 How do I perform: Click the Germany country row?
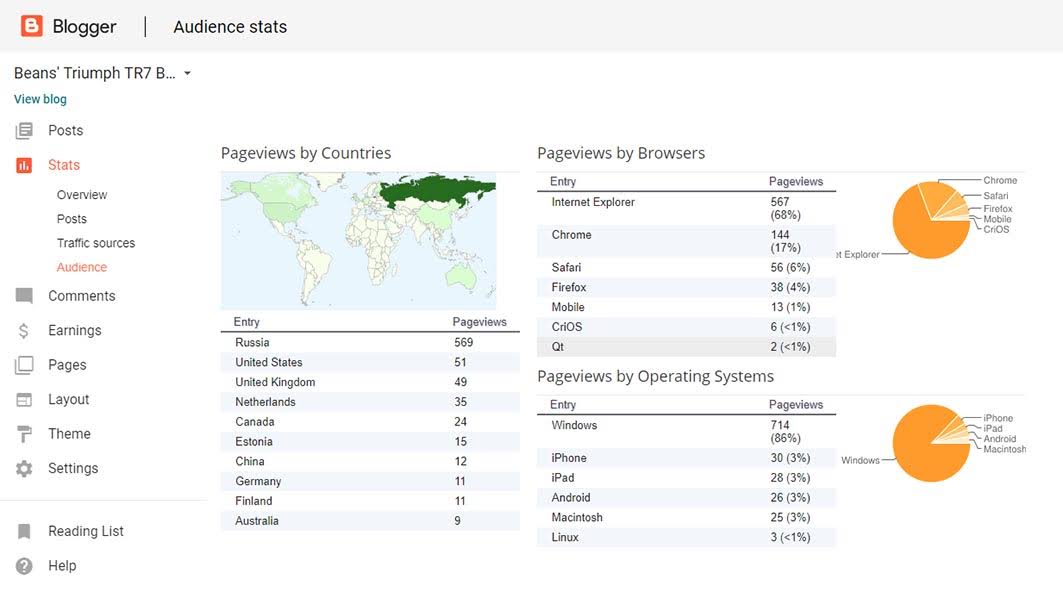370,481
